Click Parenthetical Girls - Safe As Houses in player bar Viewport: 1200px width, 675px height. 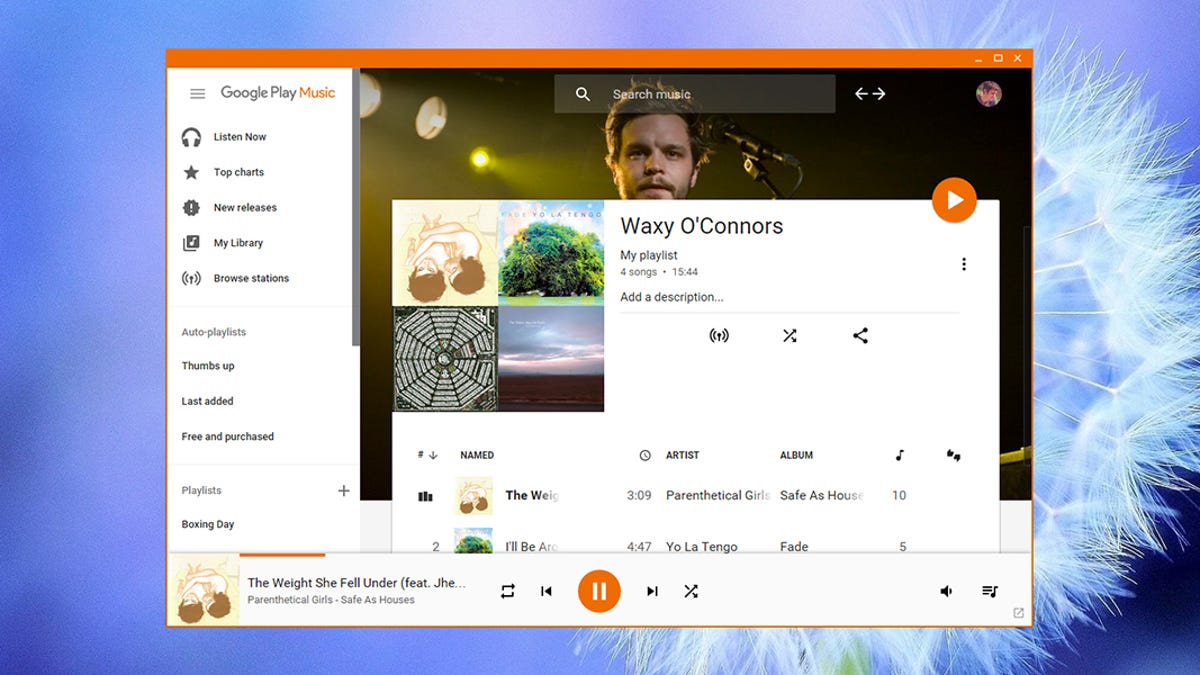point(331,600)
